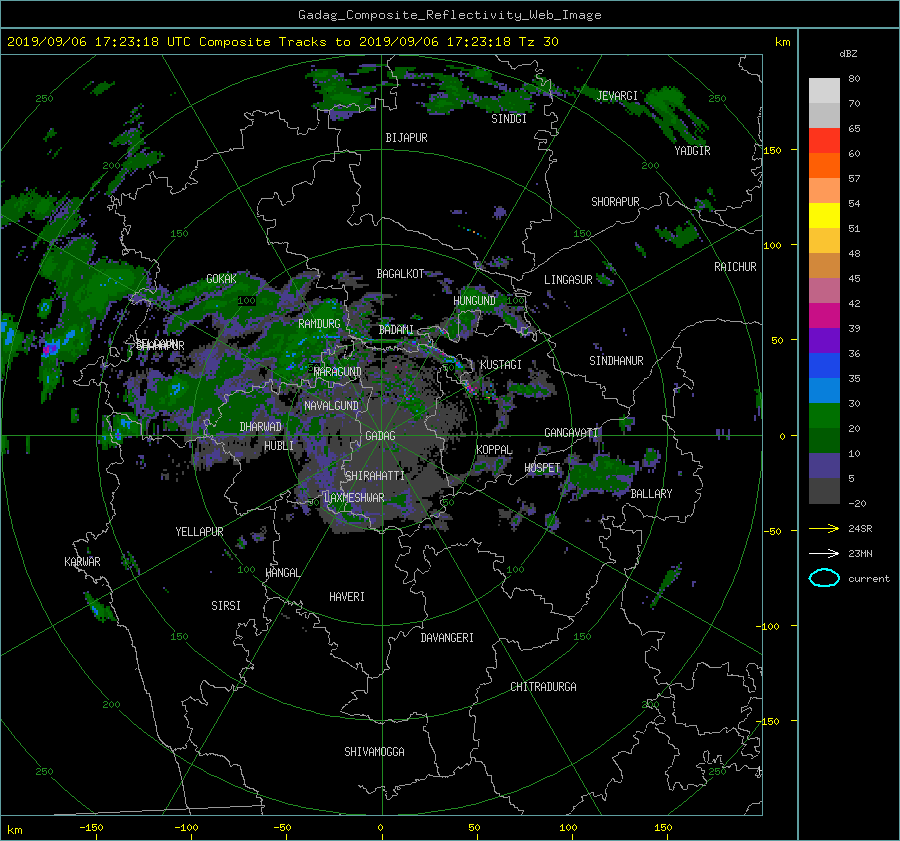The width and height of the screenshot is (900, 841).
Task: Click the HUNGUND city label
Action: click(474, 301)
